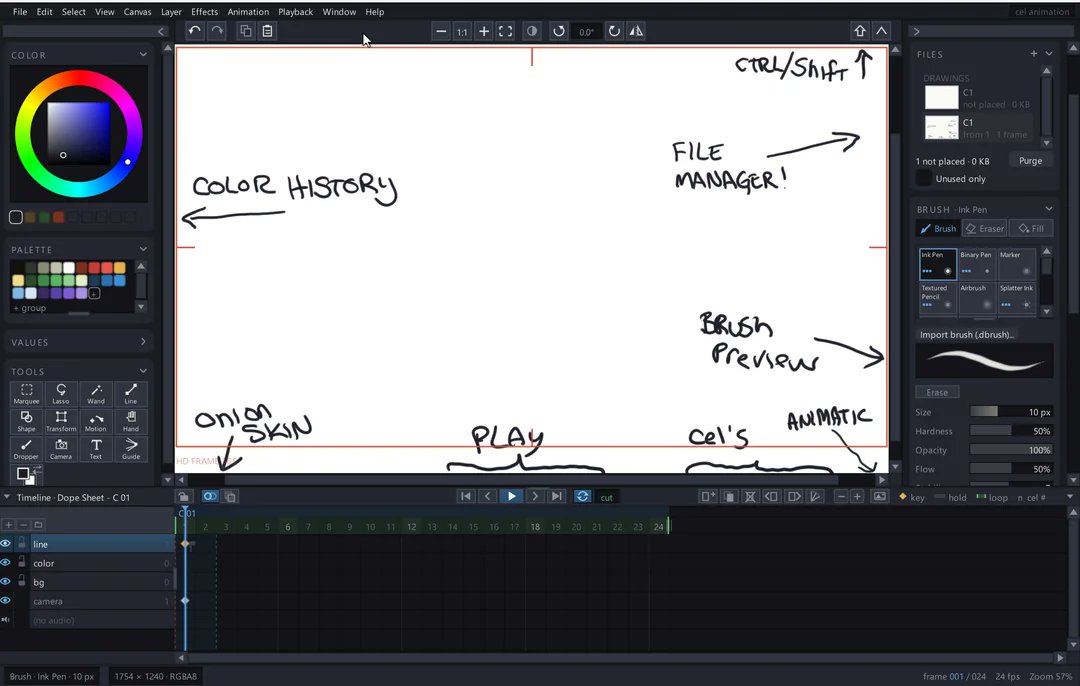Open the File menu

20,12
